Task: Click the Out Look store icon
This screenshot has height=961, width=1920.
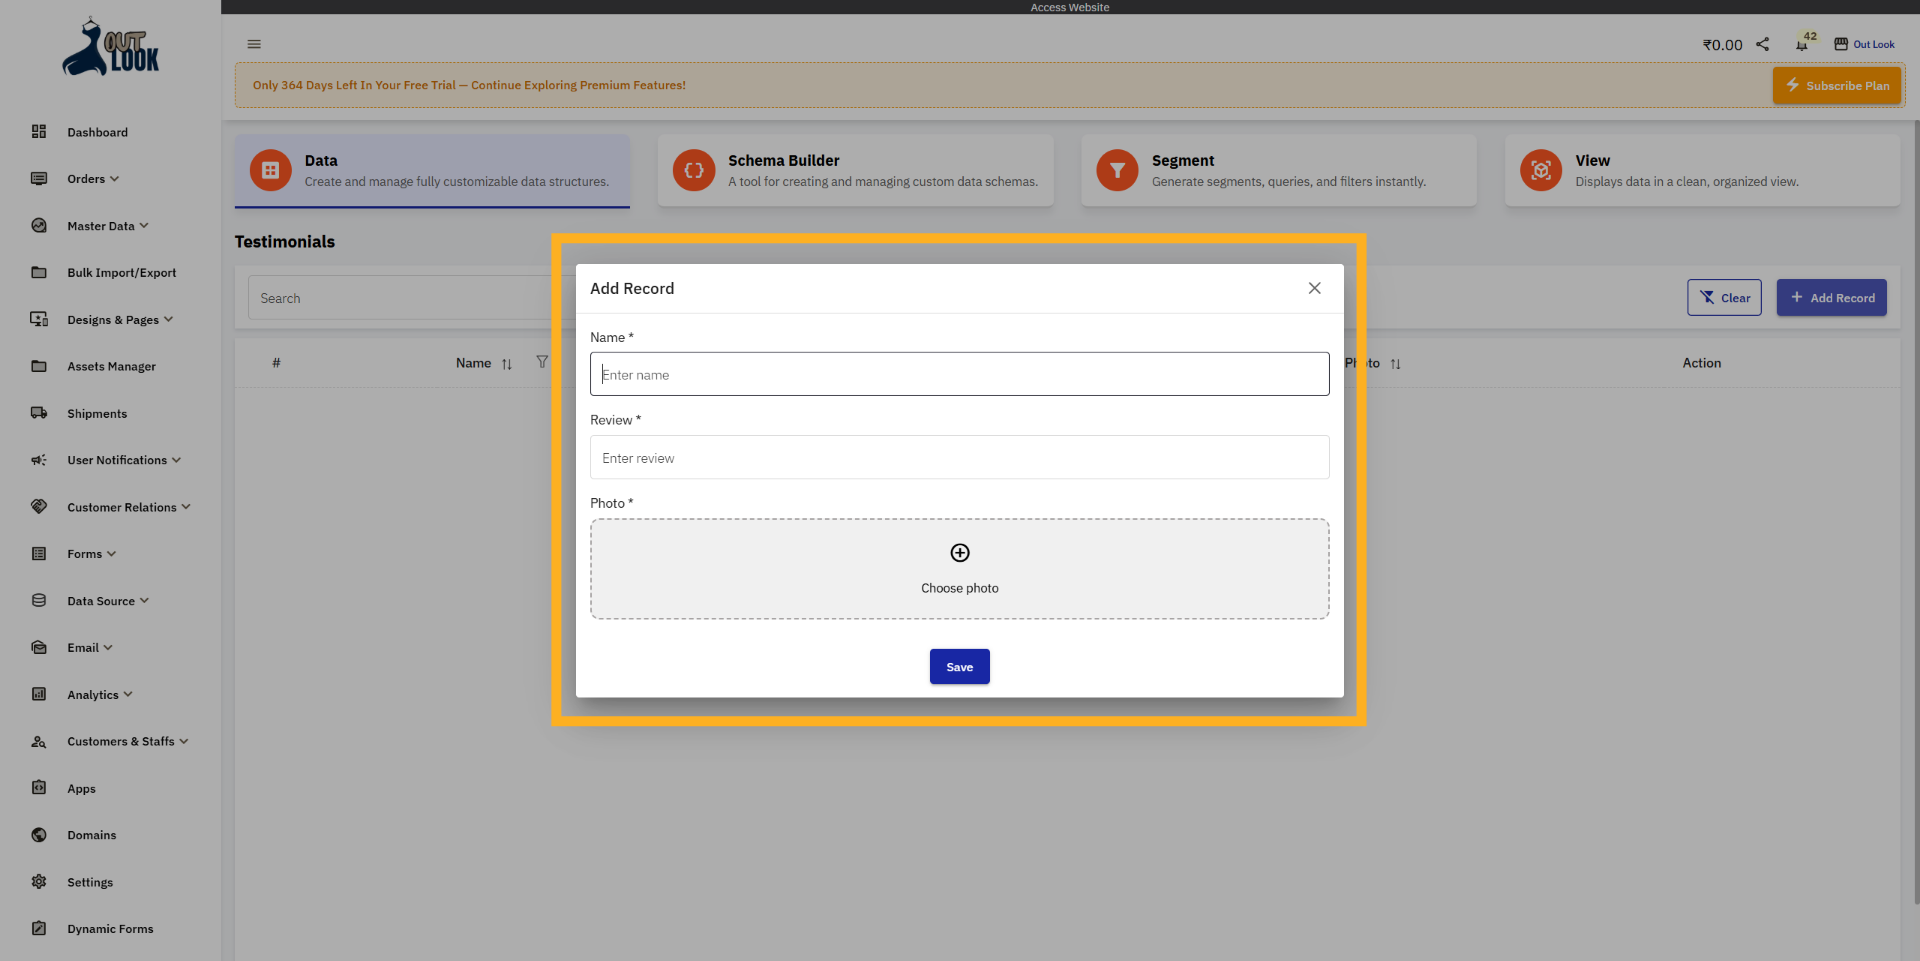Action: click(x=1841, y=43)
